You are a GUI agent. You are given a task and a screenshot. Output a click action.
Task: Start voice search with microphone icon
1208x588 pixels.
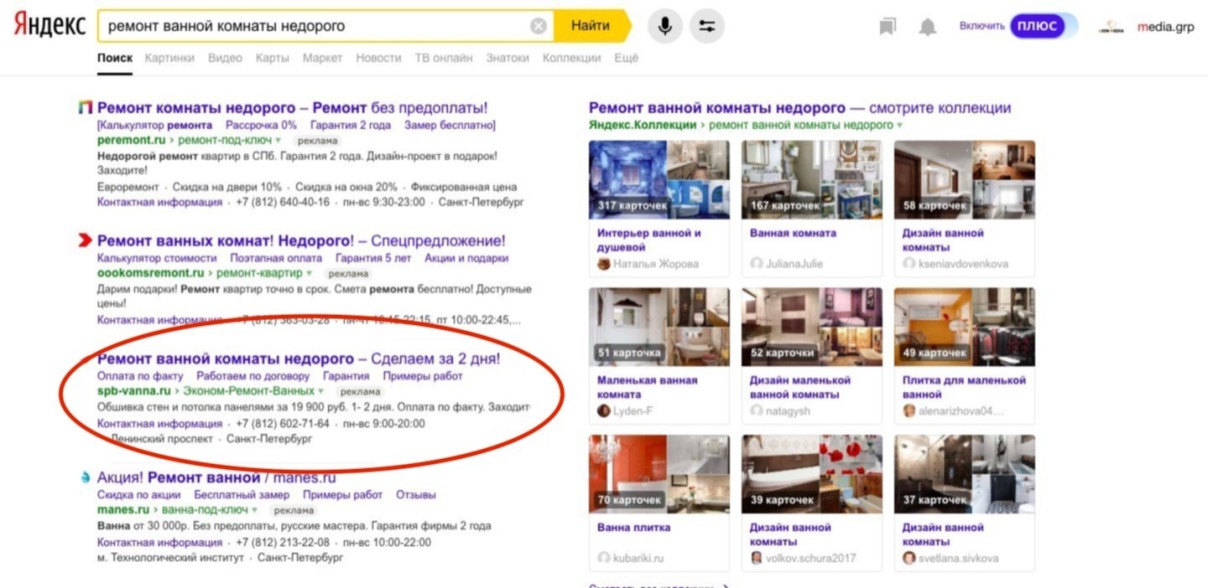click(665, 26)
